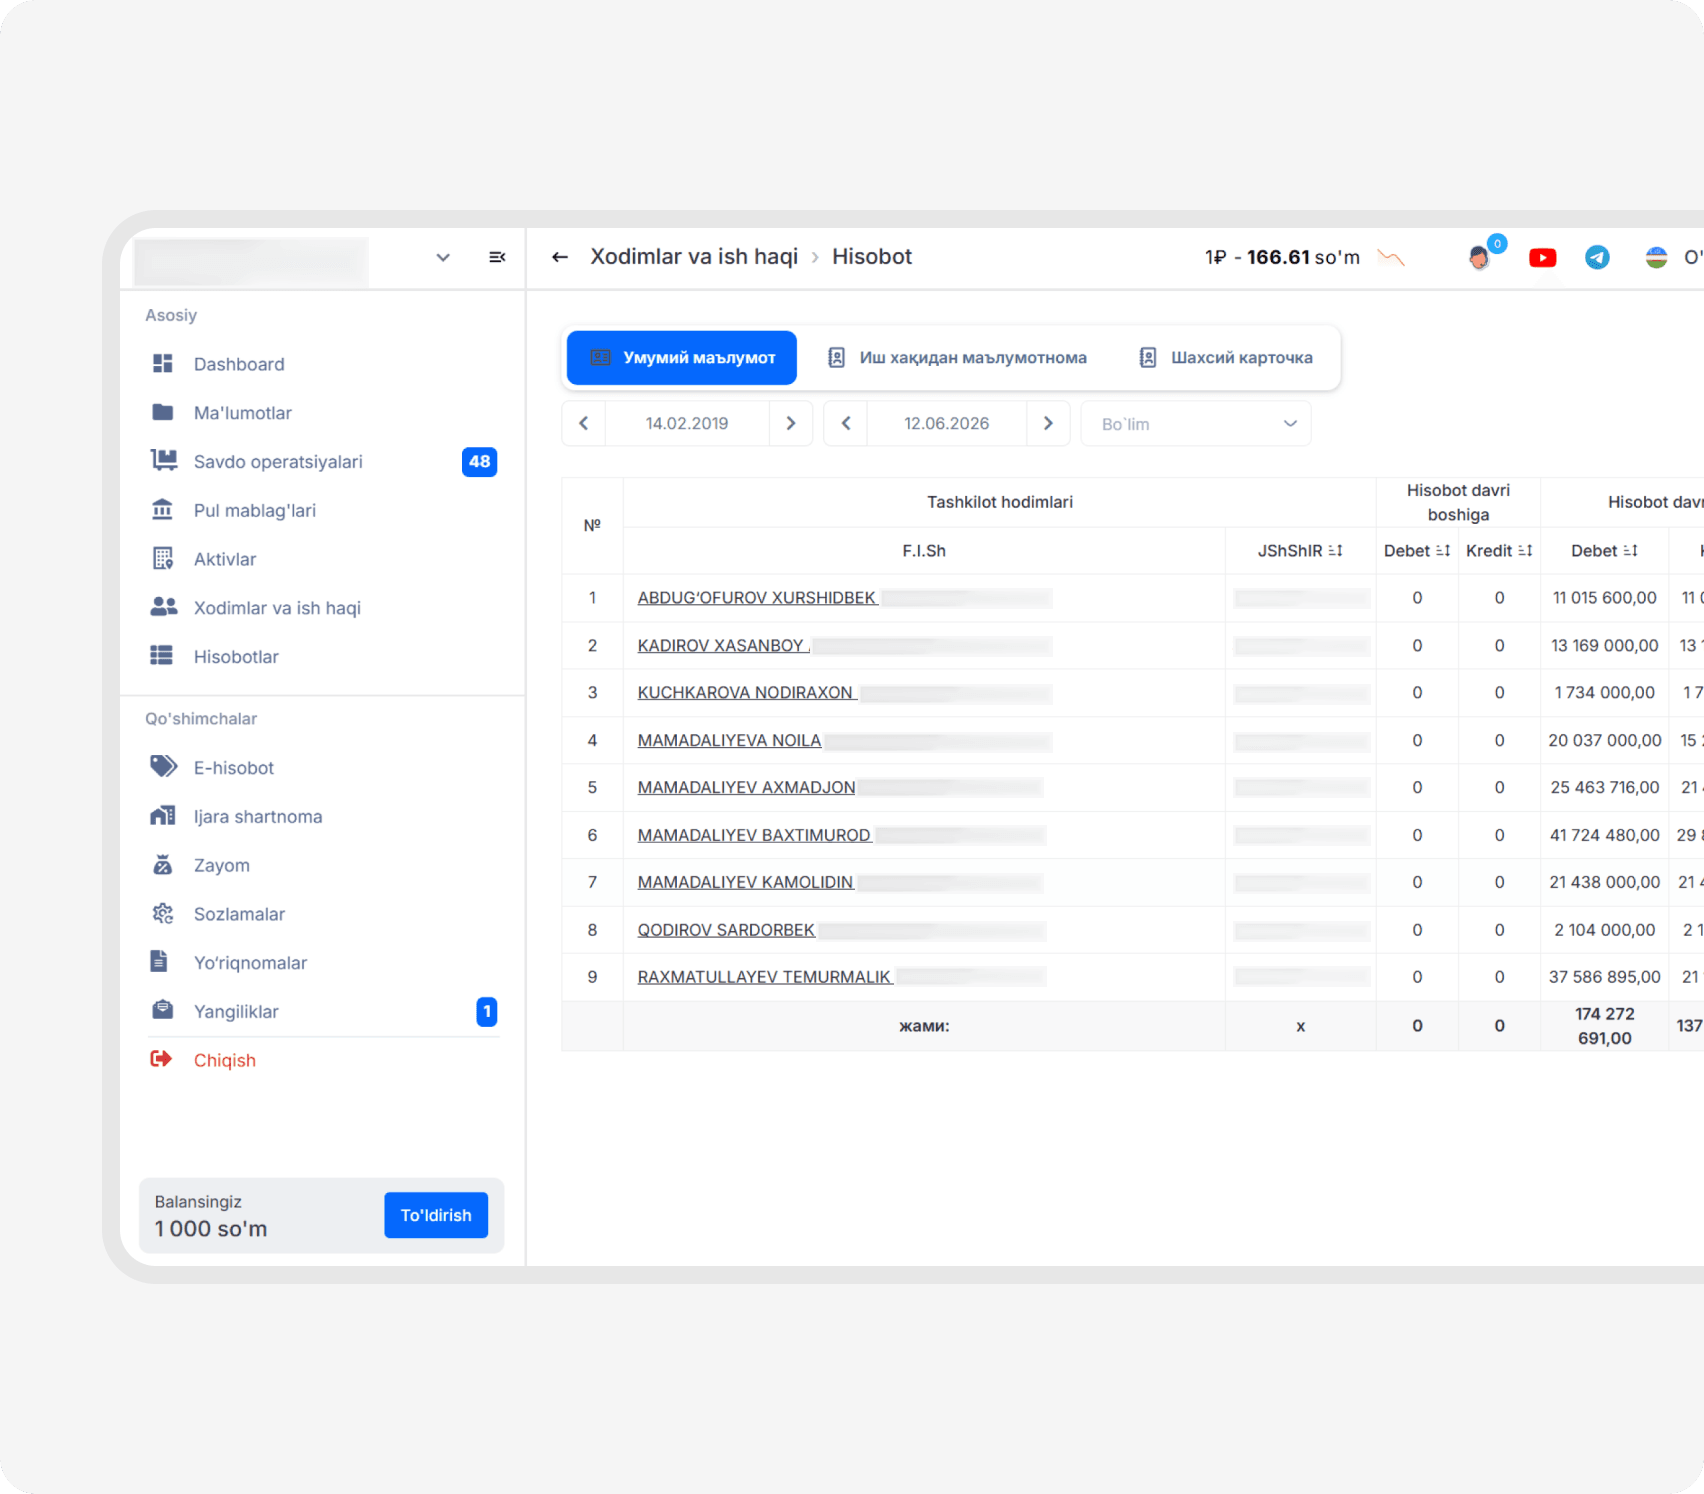Click the 48 badge on Savdo operatsiyalari
1704x1494 pixels.
coord(480,462)
